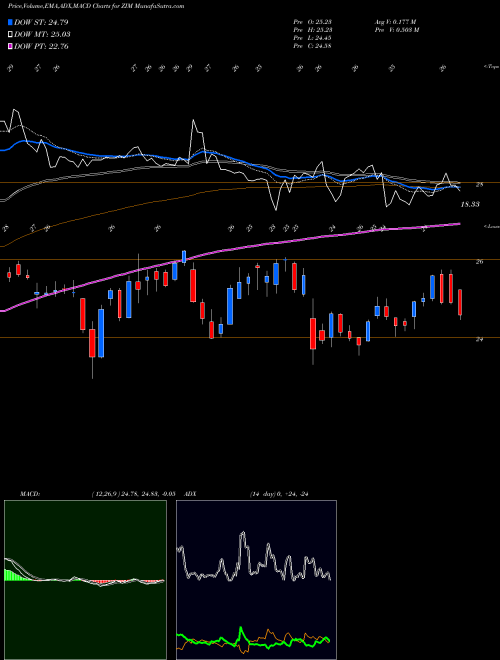This screenshot has width=500, height=660.
Task: Click the Pre V: 0.503 M value
Action: pos(396,30)
